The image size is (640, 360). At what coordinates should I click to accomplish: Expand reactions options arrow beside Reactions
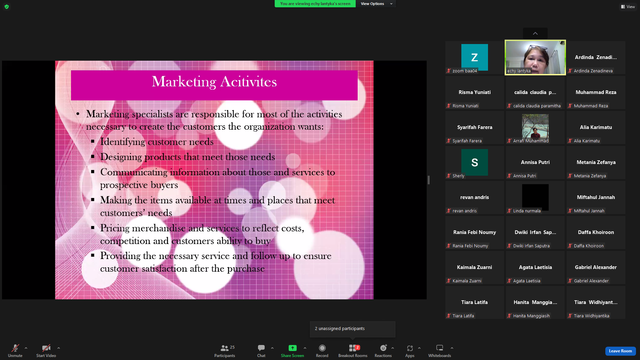click(x=392, y=348)
